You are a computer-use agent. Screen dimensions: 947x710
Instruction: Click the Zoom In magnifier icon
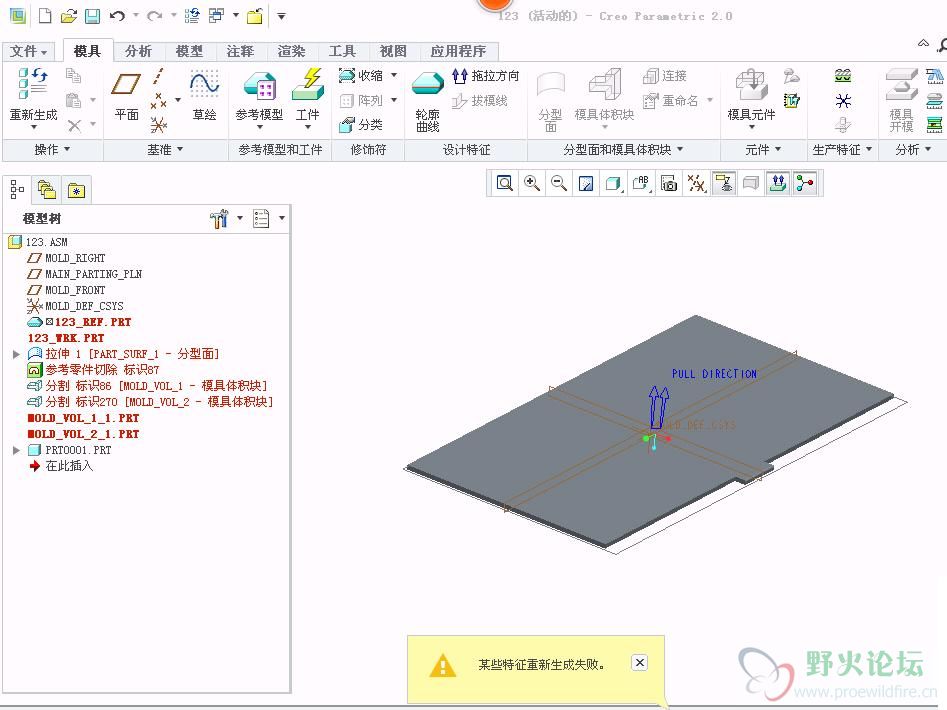[x=532, y=183]
